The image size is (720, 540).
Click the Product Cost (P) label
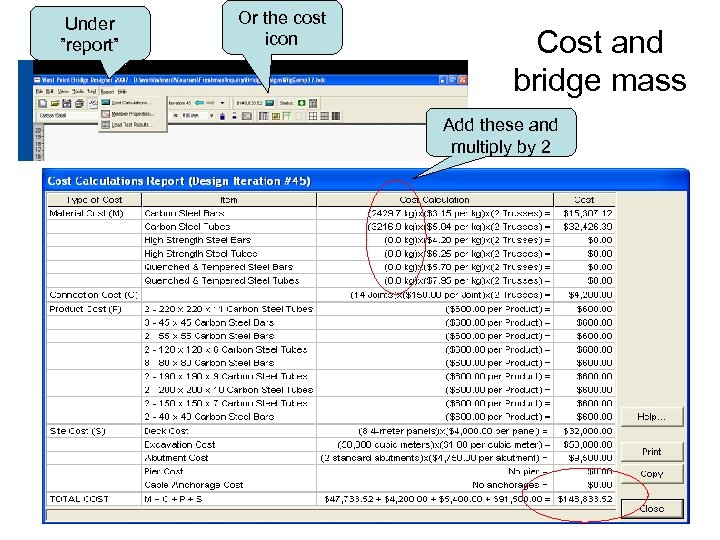click(x=85, y=309)
